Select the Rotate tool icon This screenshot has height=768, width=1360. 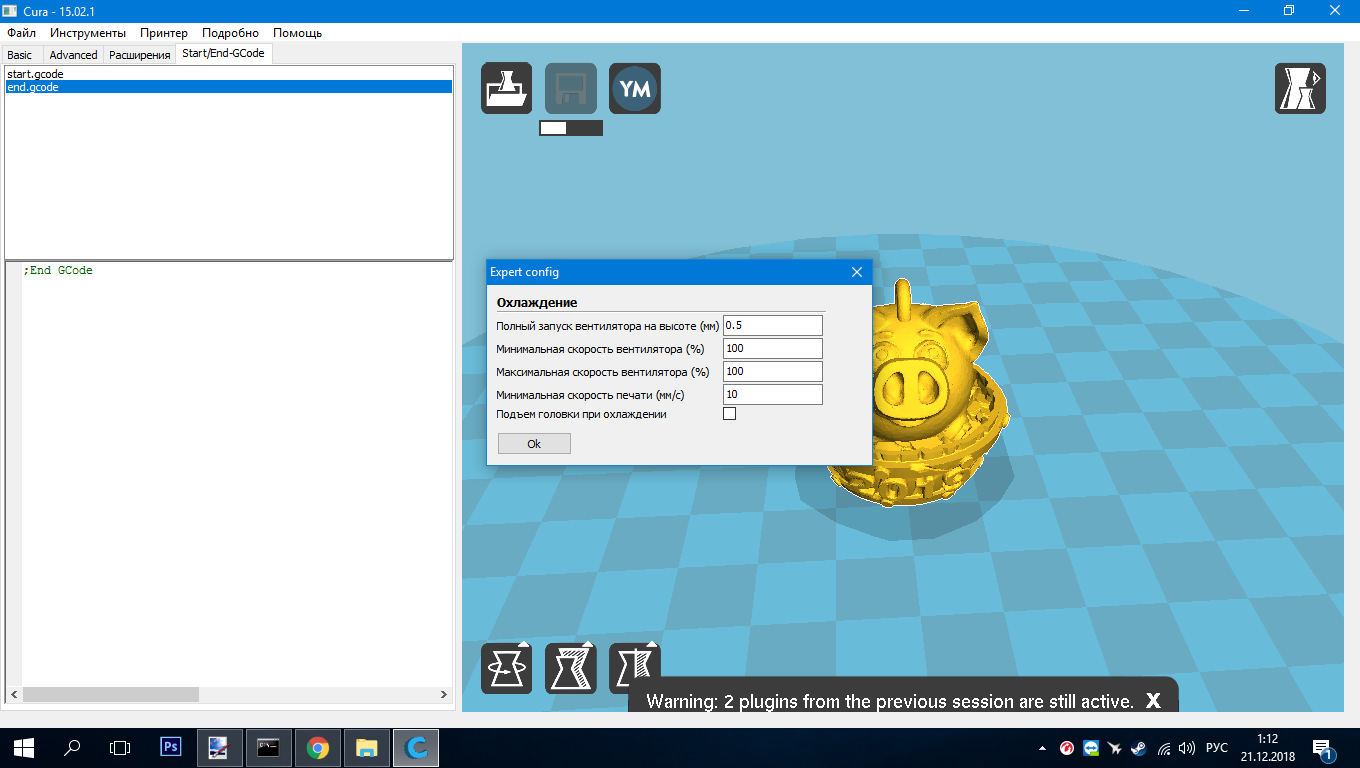click(x=506, y=668)
